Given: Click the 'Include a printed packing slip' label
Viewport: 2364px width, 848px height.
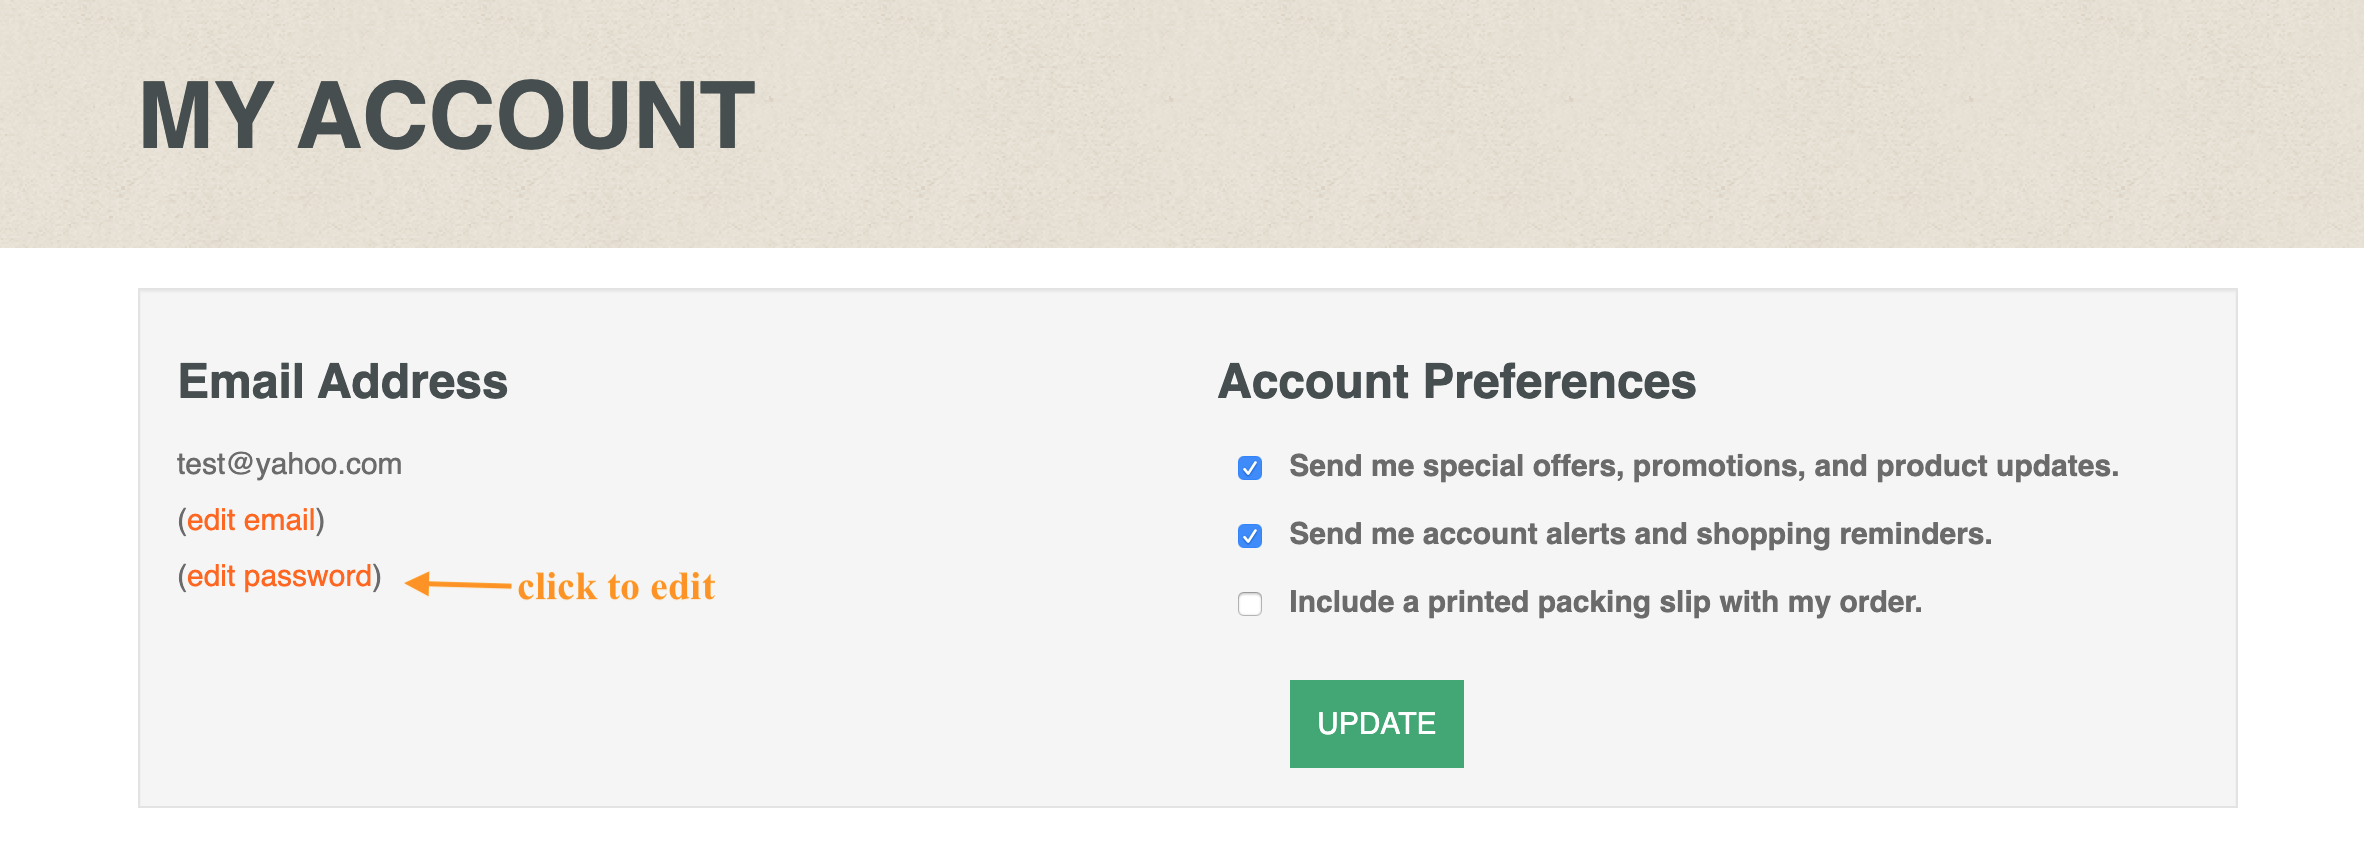Looking at the screenshot, I should tap(1605, 602).
